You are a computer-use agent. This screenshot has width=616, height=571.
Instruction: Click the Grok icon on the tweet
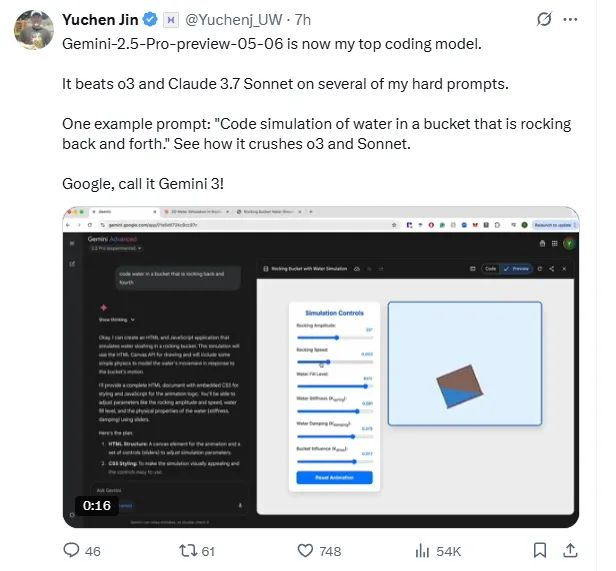coord(545,20)
